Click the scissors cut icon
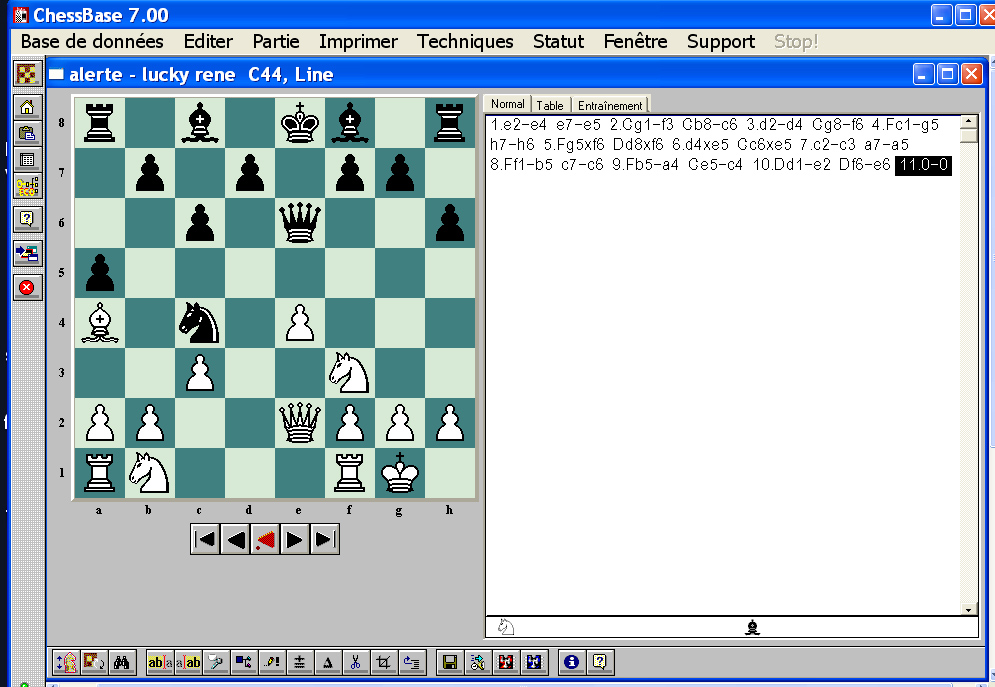This screenshot has width=995, height=687. point(355,662)
